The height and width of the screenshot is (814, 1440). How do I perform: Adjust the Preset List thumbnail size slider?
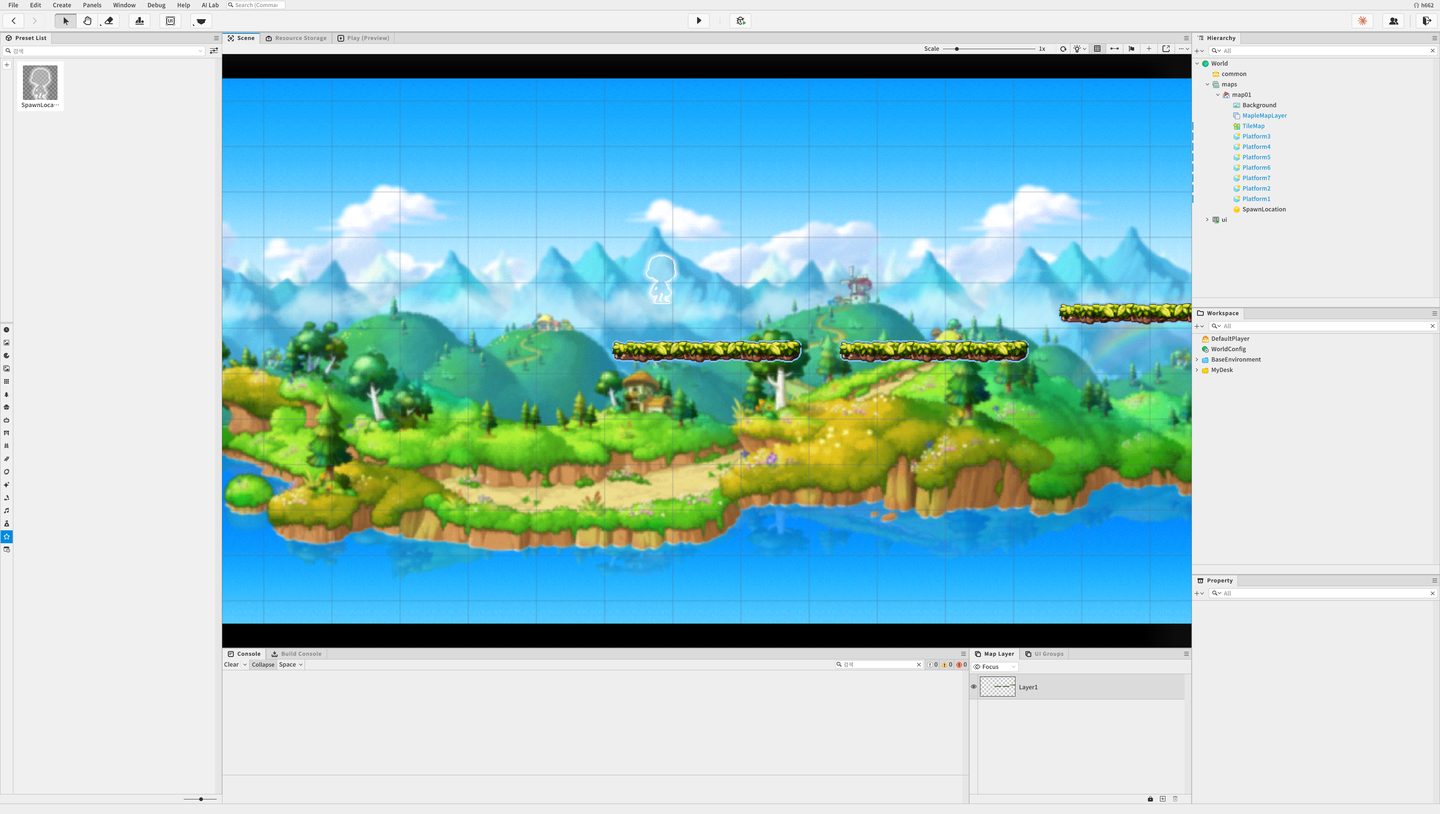[200, 799]
